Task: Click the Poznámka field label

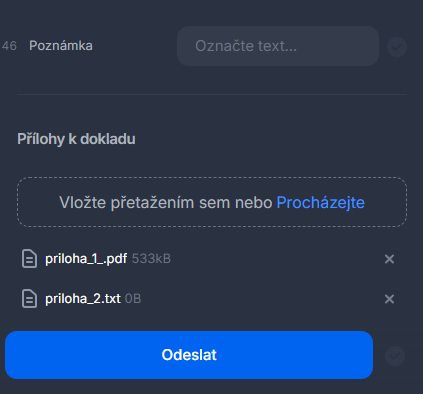Action: click(61, 46)
